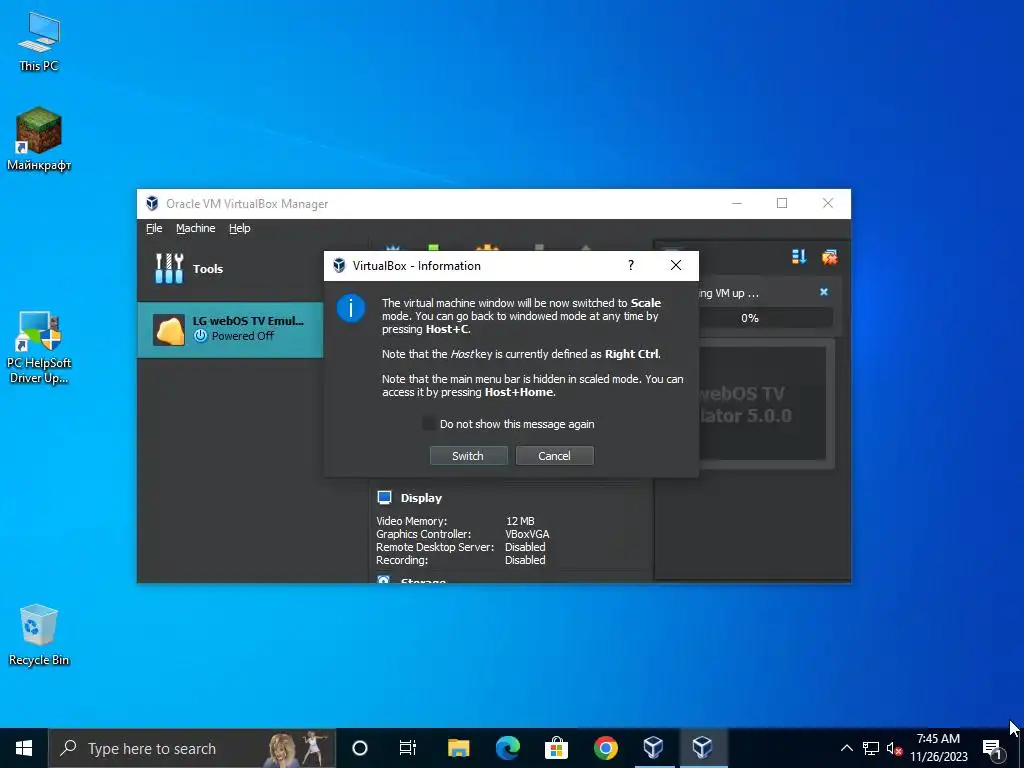
Task: Switch to the active VirtualBox taskbar icon
Action: click(703, 748)
